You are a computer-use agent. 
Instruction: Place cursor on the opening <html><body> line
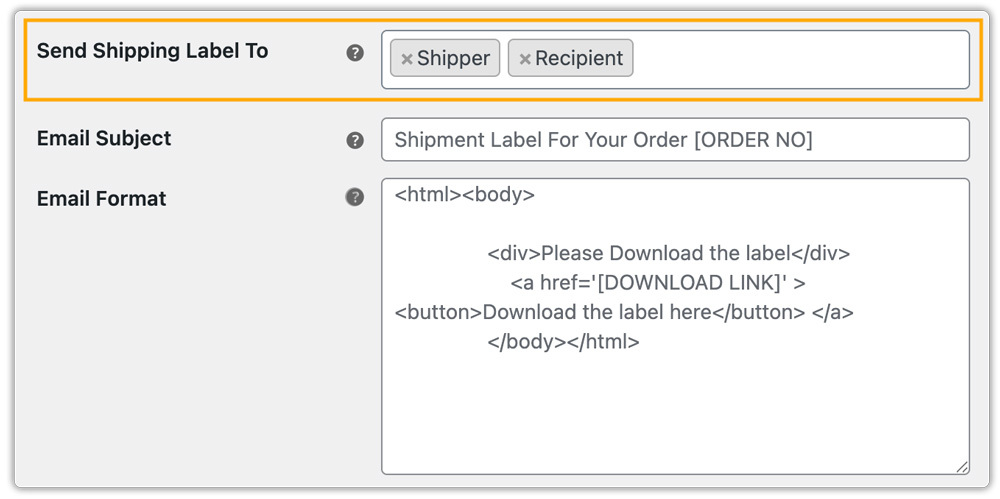click(465, 195)
